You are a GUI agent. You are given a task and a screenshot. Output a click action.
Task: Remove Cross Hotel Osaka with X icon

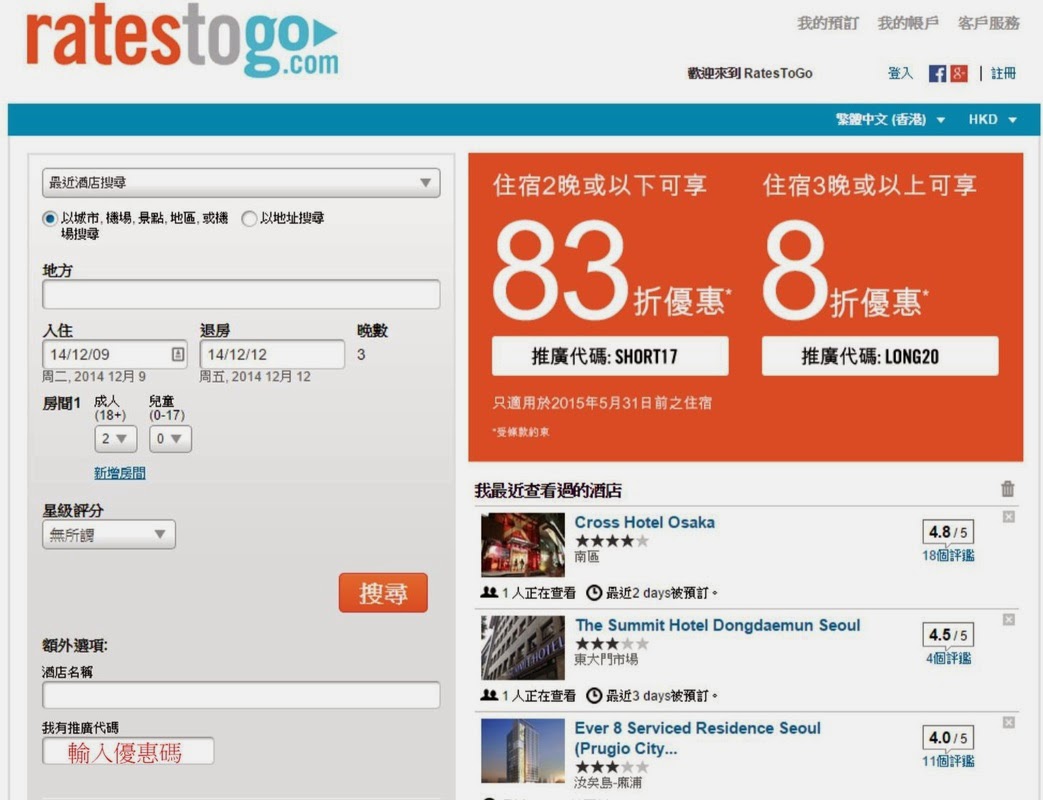1008,517
